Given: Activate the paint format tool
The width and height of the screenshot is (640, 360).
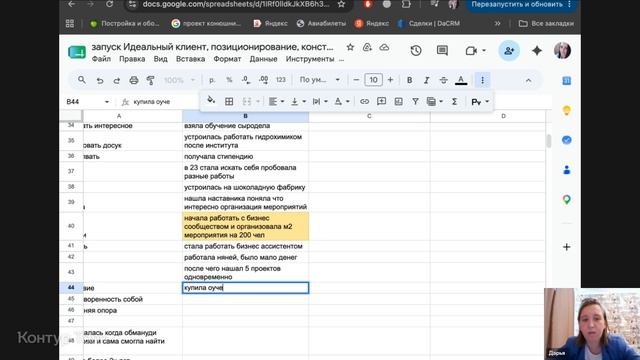Looking at the screenshot, I should [151, 80].
